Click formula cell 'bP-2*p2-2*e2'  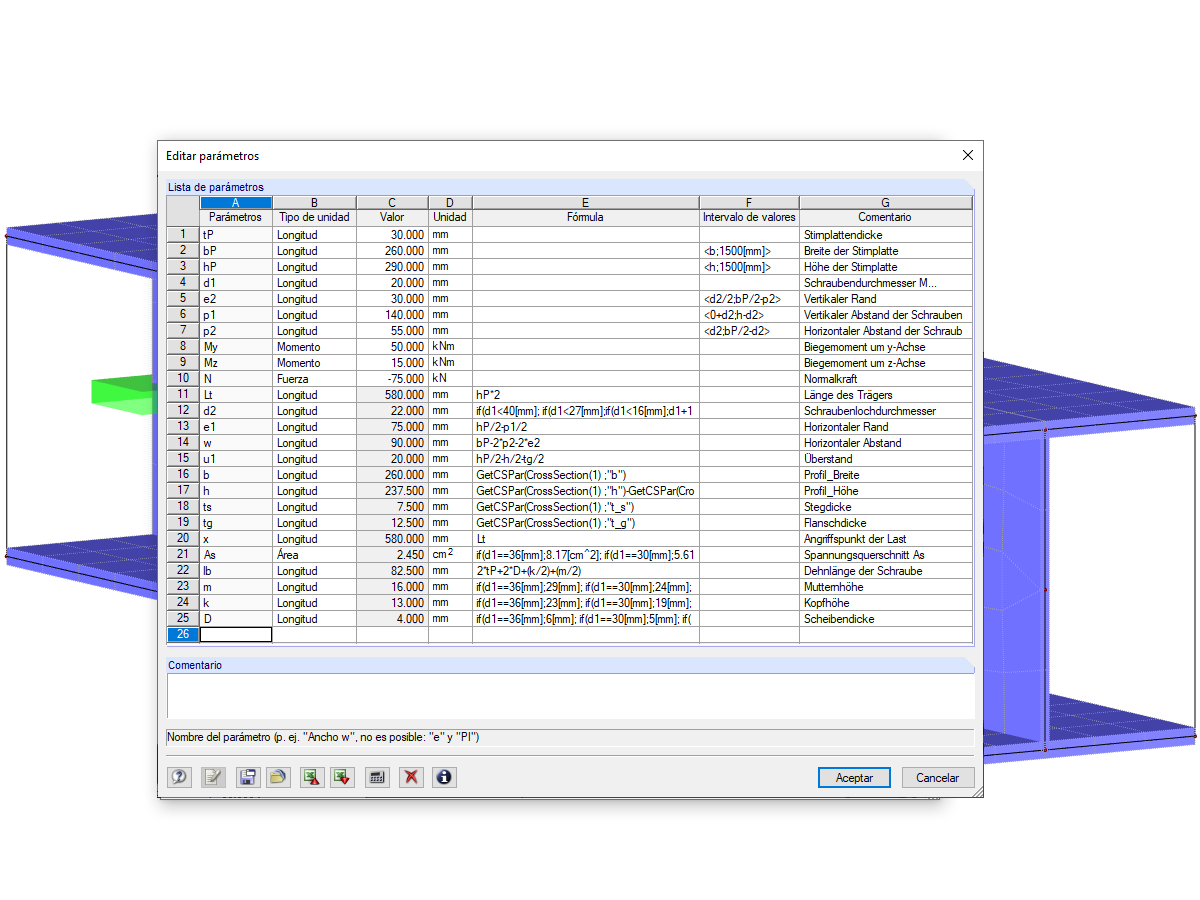pos(585,443)
